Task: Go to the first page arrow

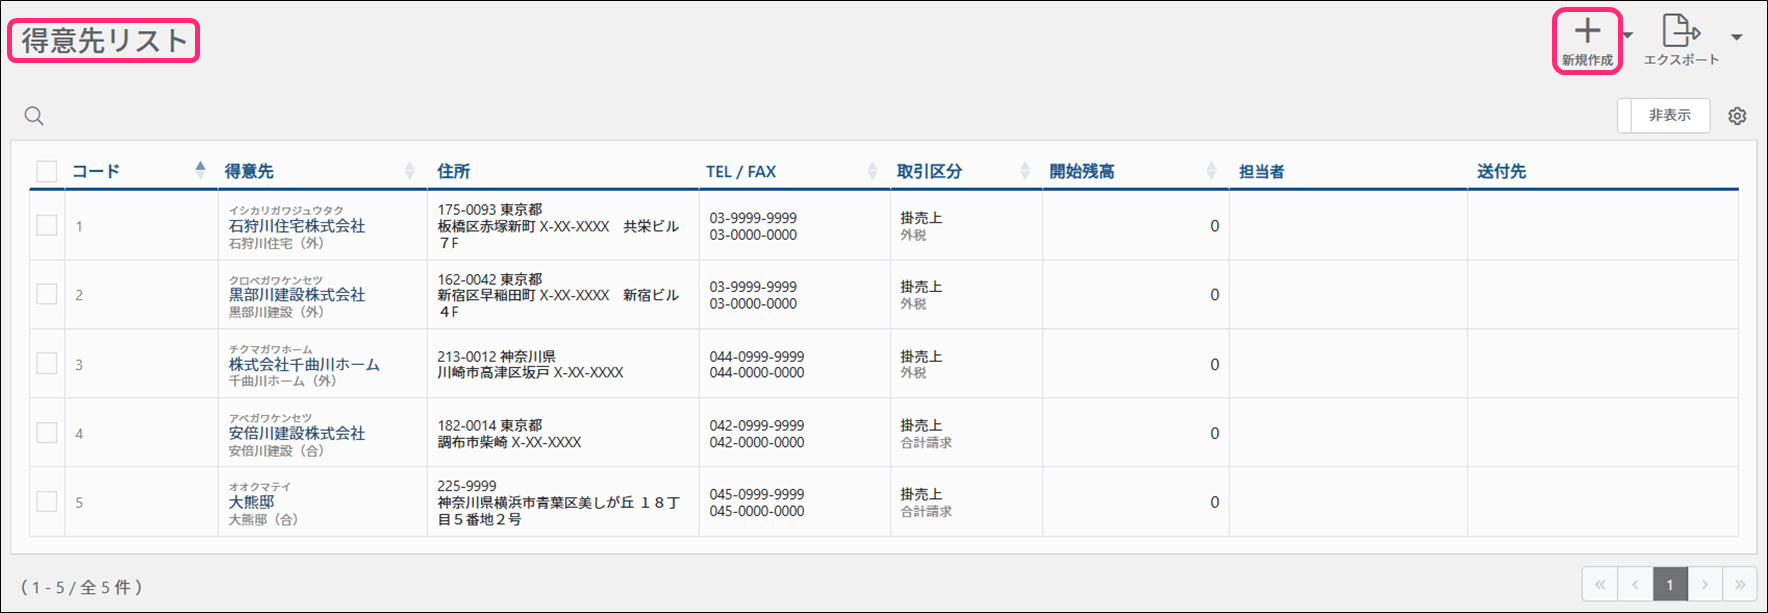Action: 1600,584
